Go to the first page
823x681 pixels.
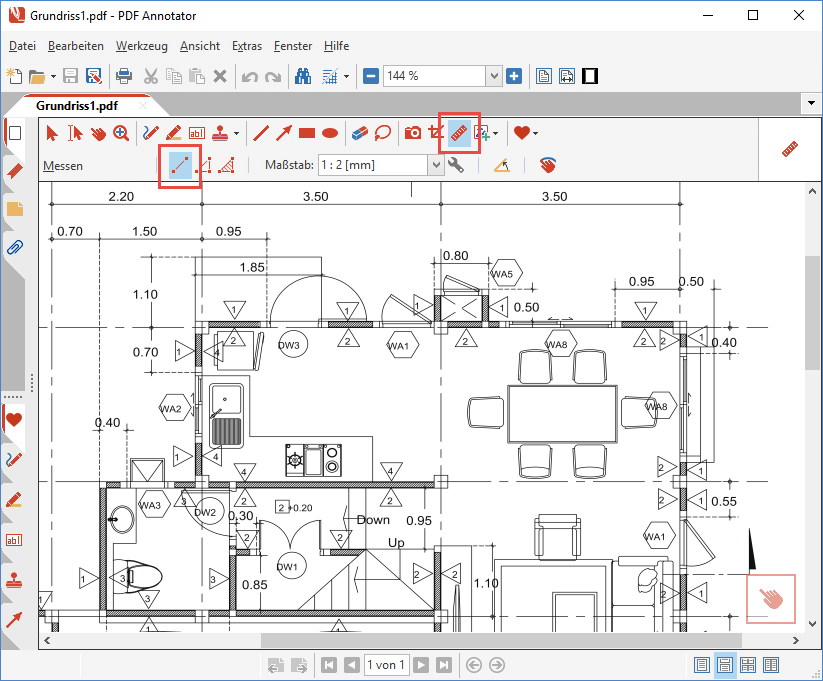coord(329,665)
